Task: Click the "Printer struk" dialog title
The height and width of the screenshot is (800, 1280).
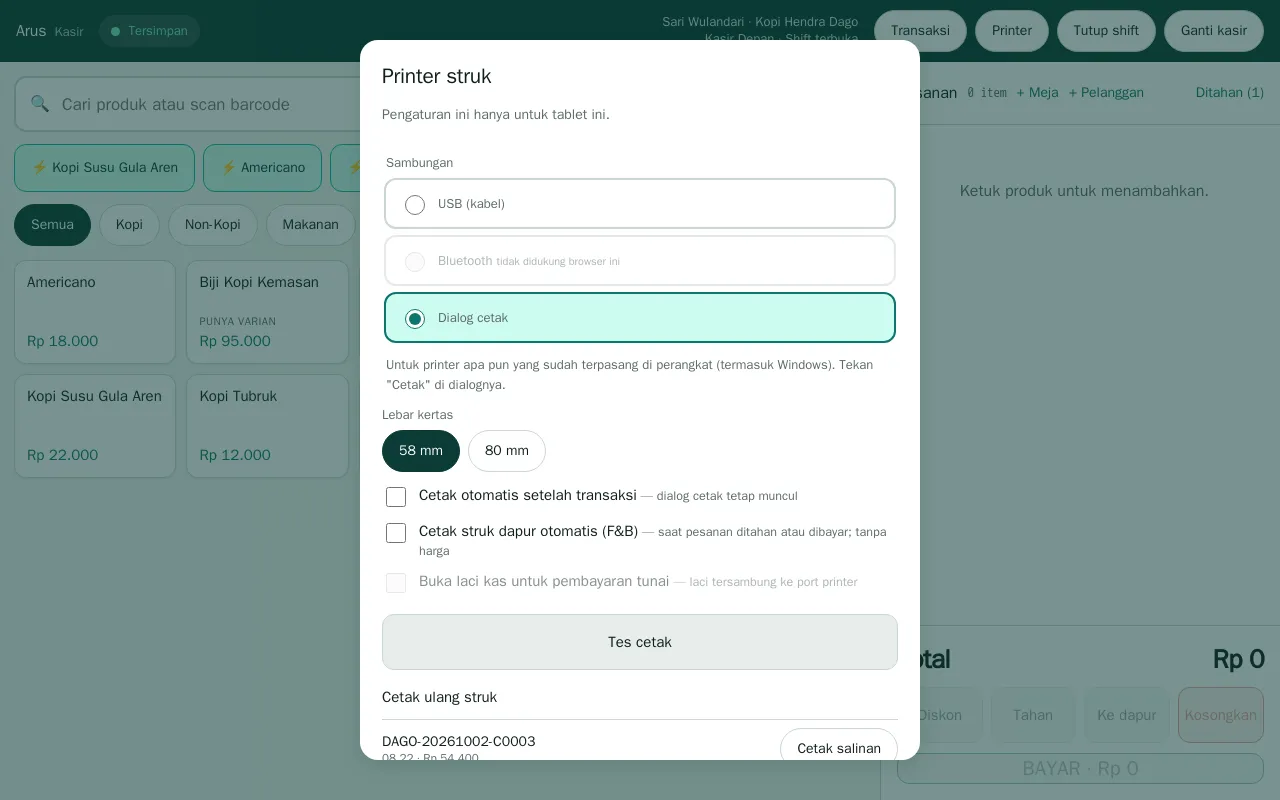Action: pos(437,77)
